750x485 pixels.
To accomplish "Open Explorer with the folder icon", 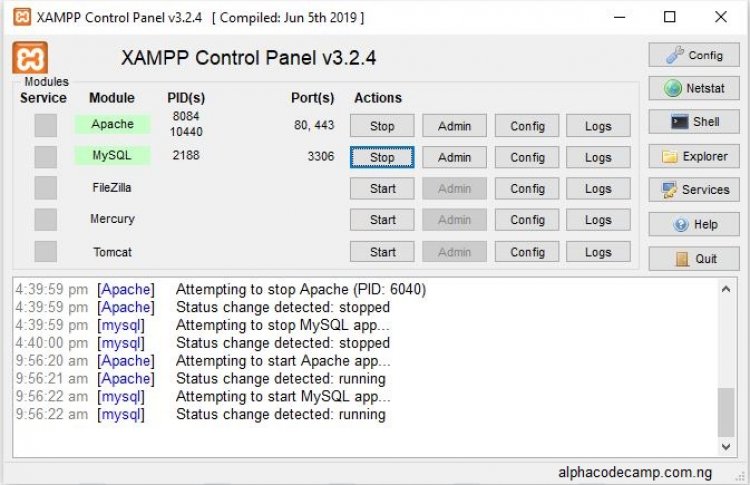I will (694, 156).
